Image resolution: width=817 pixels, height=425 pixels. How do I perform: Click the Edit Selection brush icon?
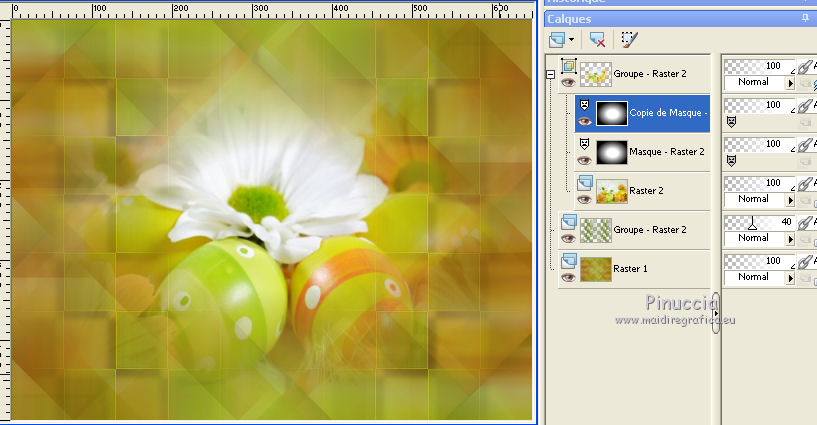(x=629, y=39)
